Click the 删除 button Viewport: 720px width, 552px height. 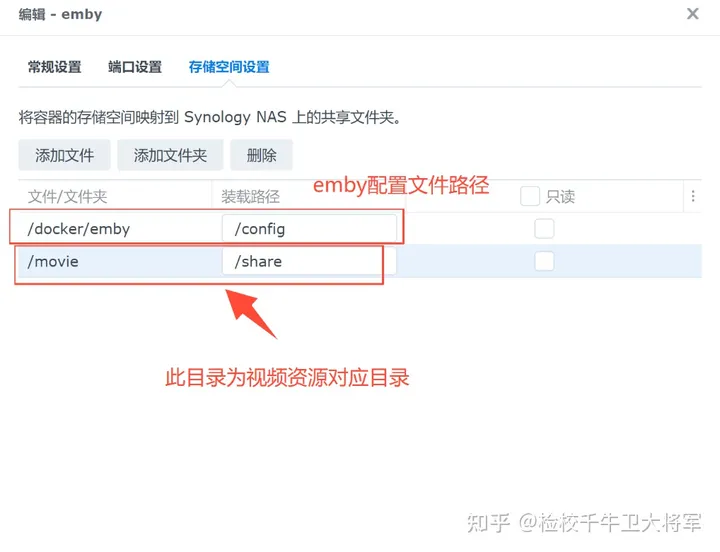(x=261, y=155)
